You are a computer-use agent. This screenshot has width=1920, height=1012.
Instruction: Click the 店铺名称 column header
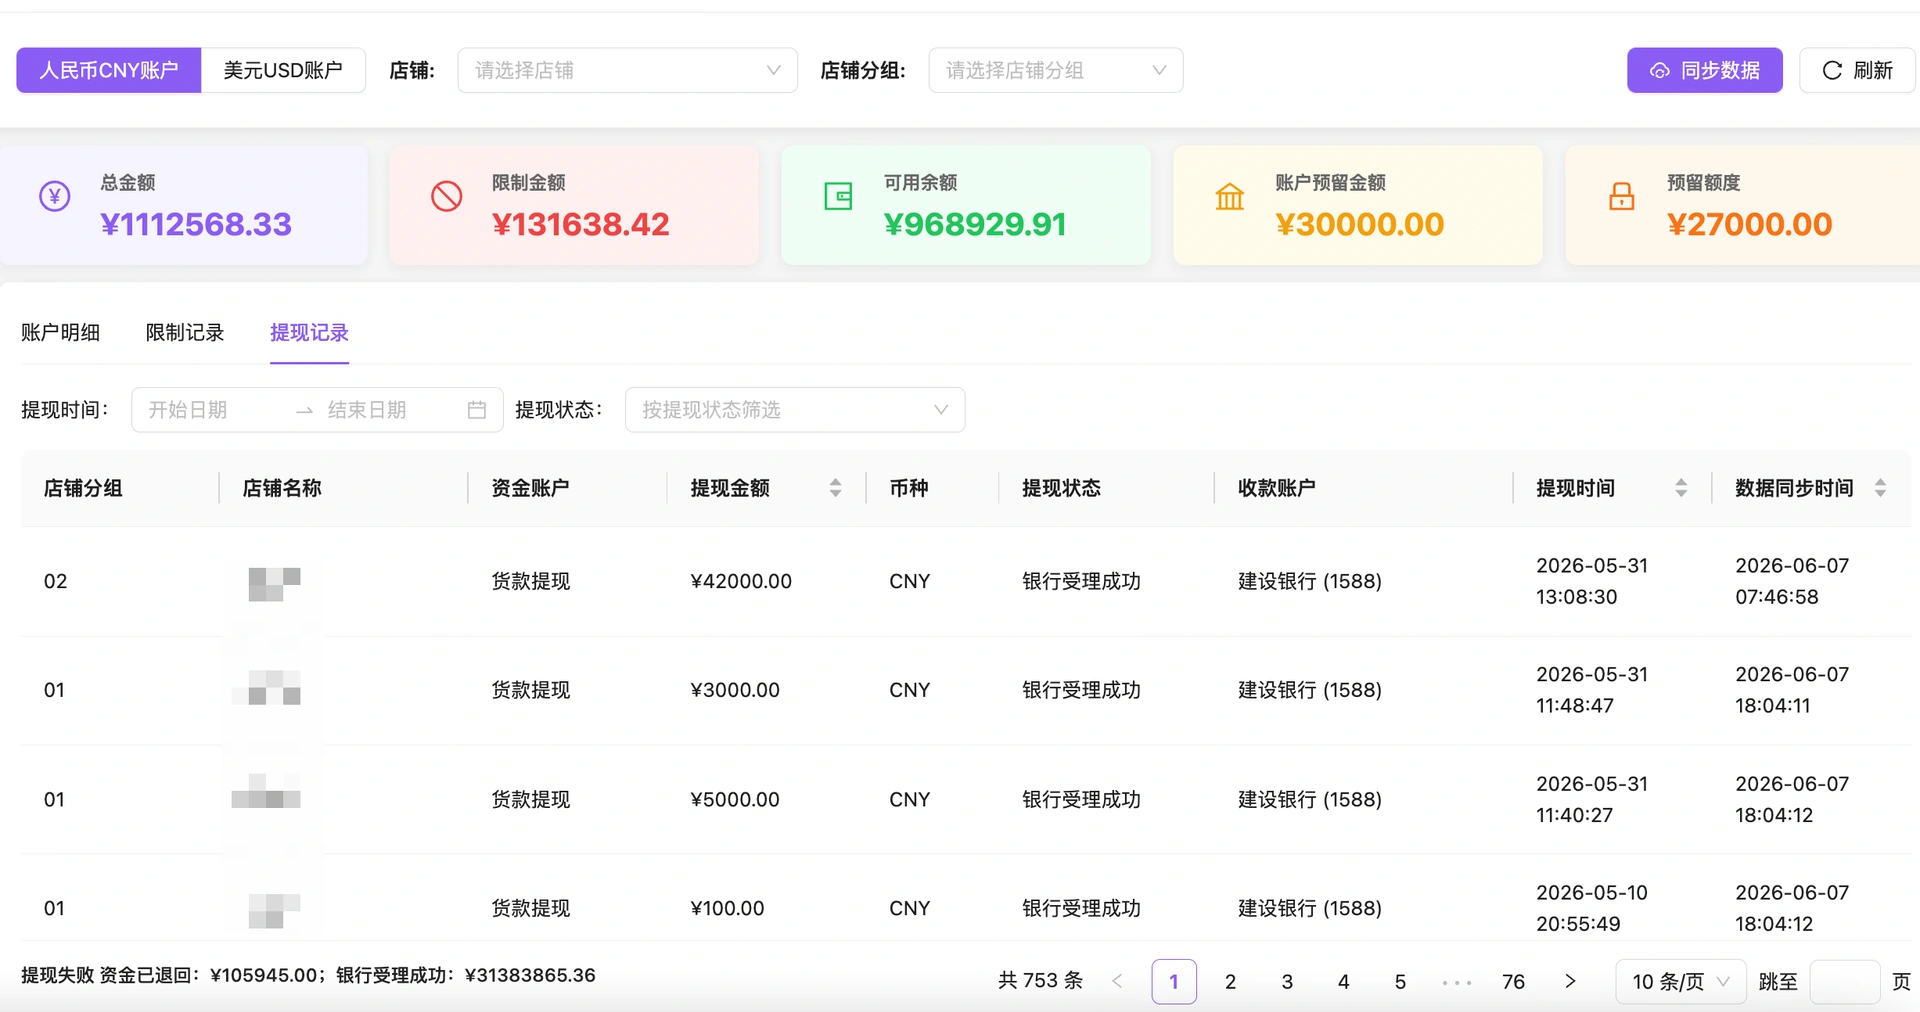tap(282, 488)
